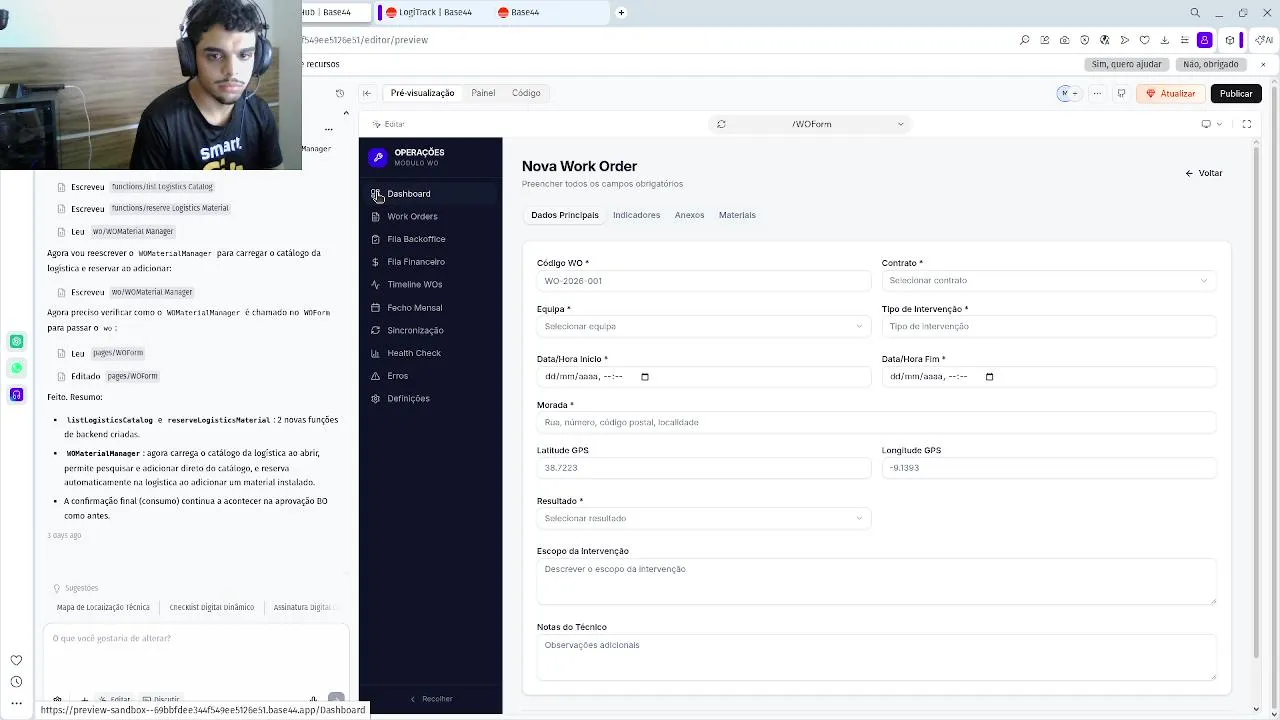Select Pré-visualização tab
The height and width of the screenshot is (720, 1280).
pyautogui.click(x=422, y=93)
